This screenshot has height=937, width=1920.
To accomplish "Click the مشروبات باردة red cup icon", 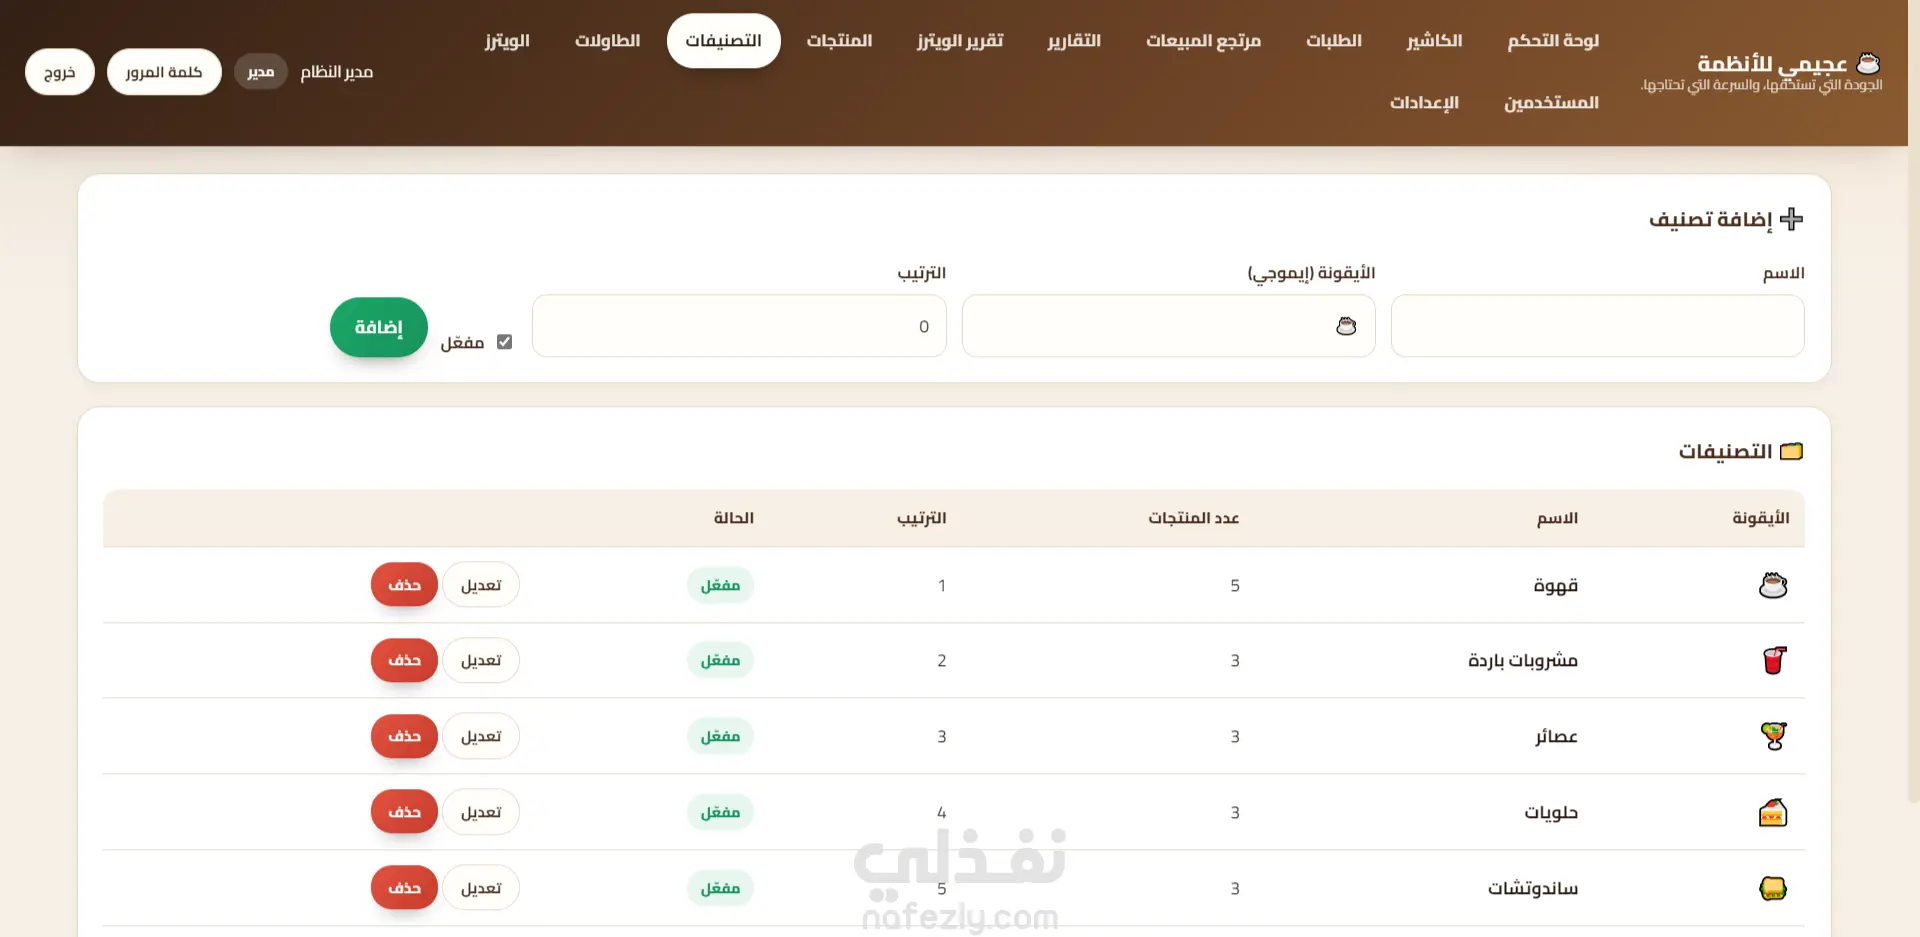I will pos(1774,660).
